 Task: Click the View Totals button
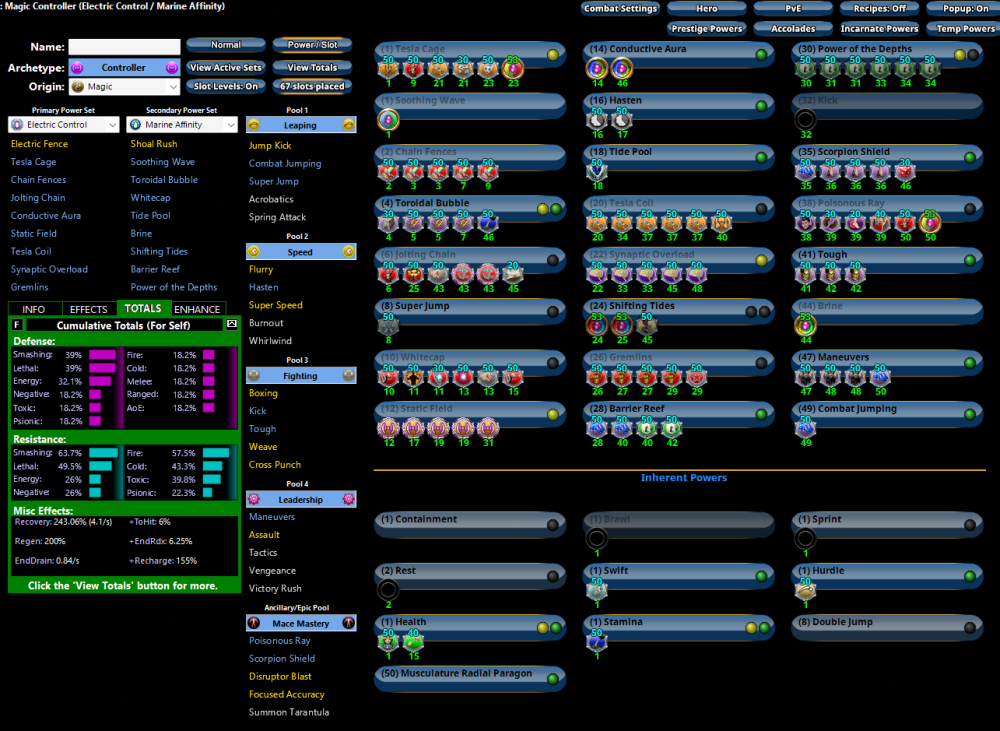coord(311,68)
